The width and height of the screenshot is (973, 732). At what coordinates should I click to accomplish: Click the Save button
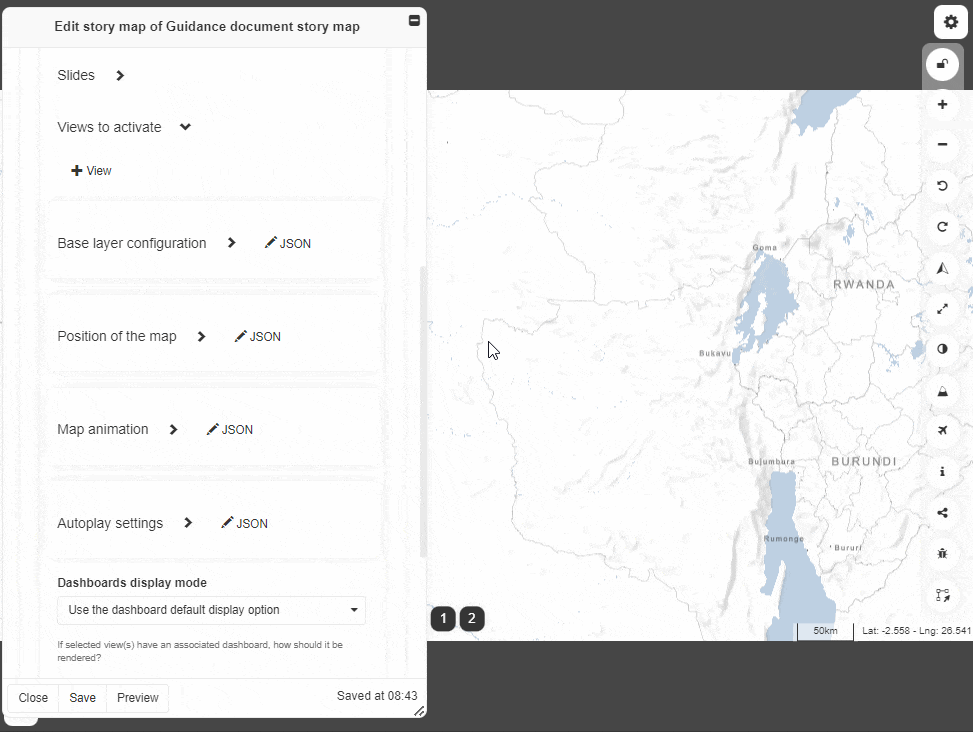82,698
